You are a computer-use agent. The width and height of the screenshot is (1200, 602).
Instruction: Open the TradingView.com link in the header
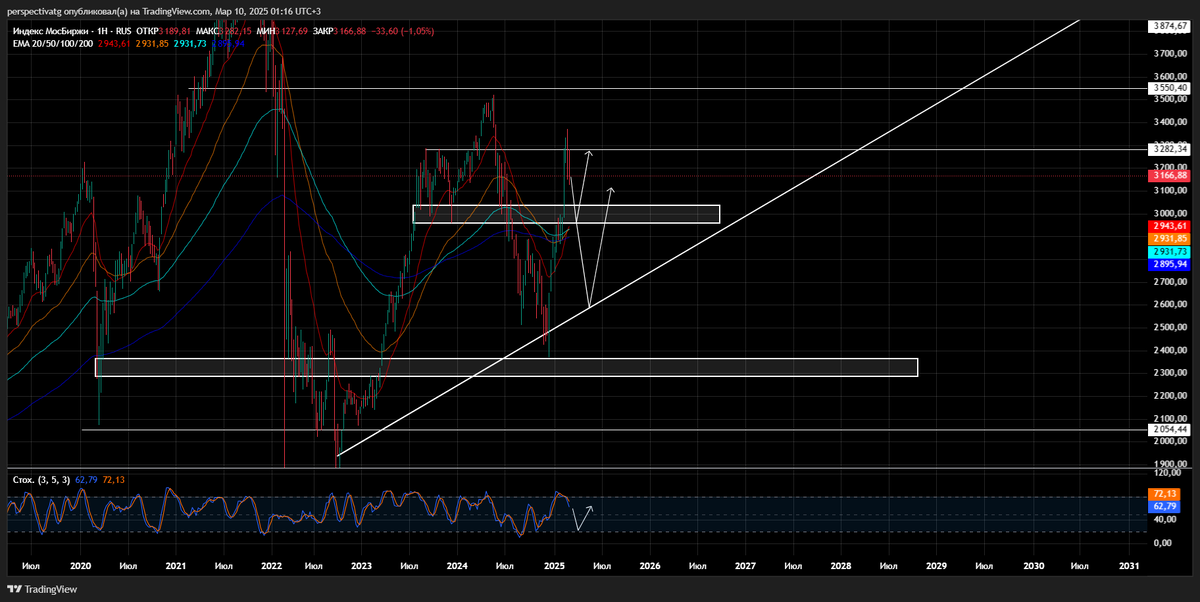pos(176,11)
